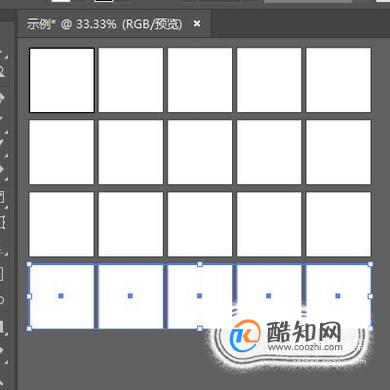Click top-right corner handle of selection

pos(370,264)
